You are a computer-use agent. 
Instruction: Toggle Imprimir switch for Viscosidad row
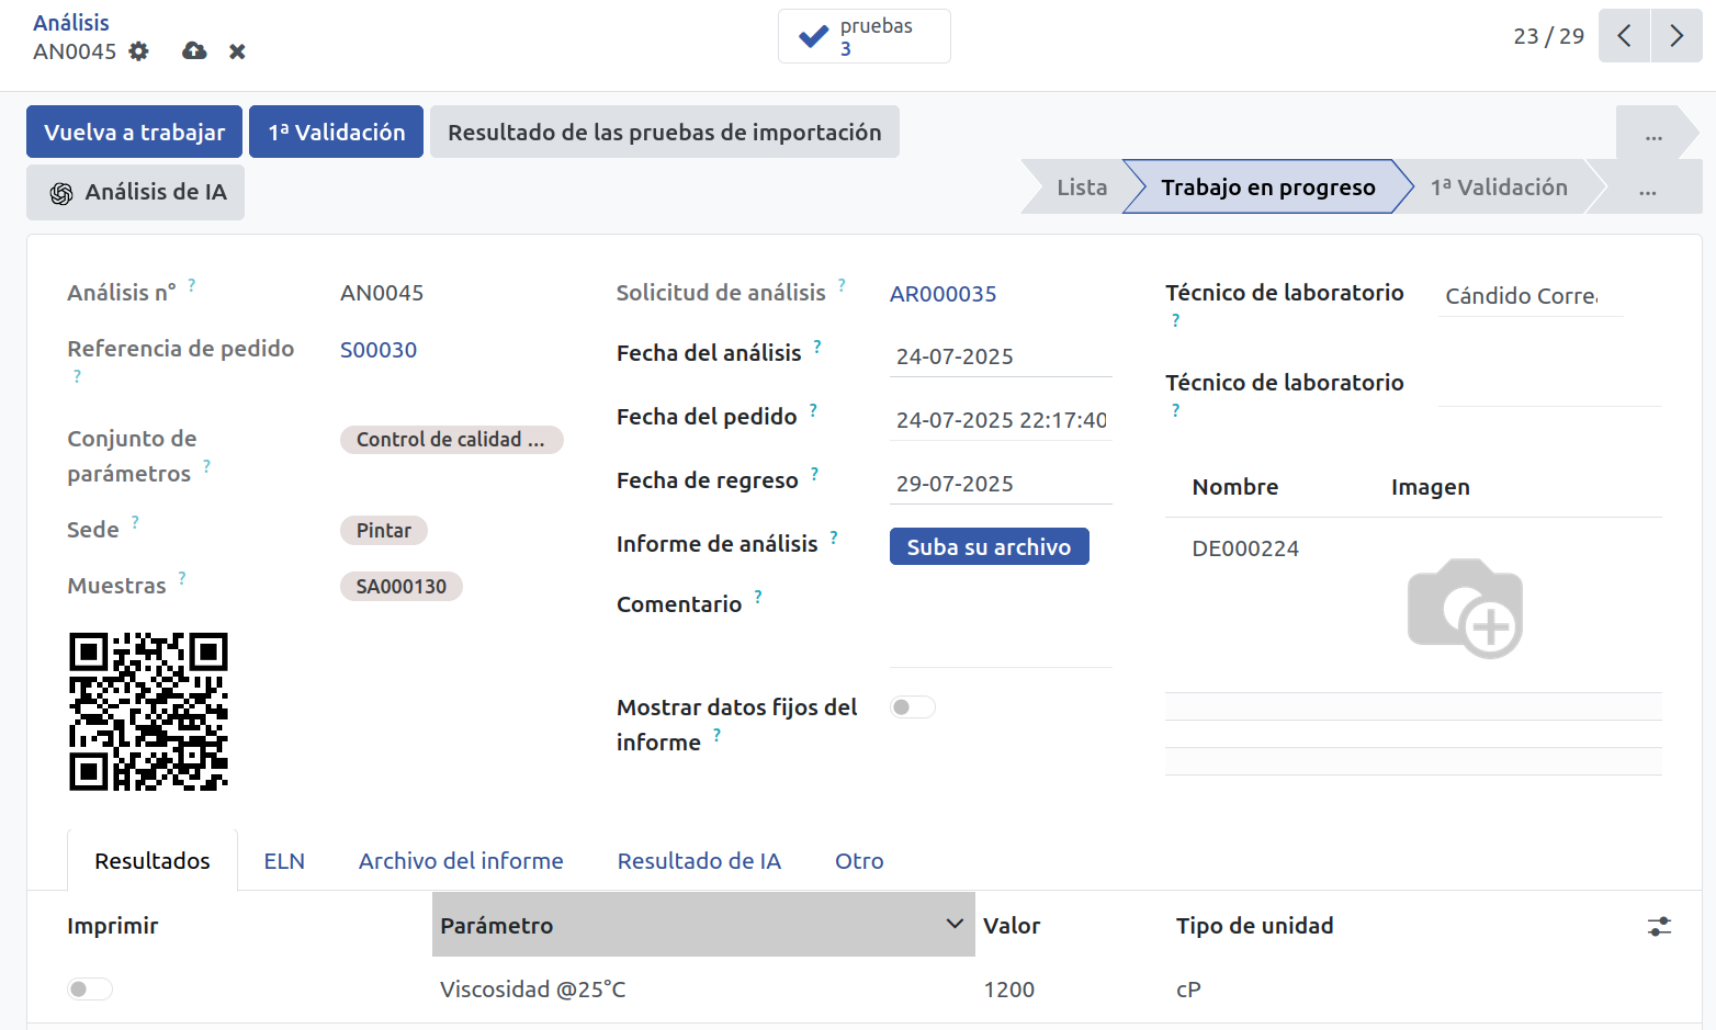tap(90, 989)
